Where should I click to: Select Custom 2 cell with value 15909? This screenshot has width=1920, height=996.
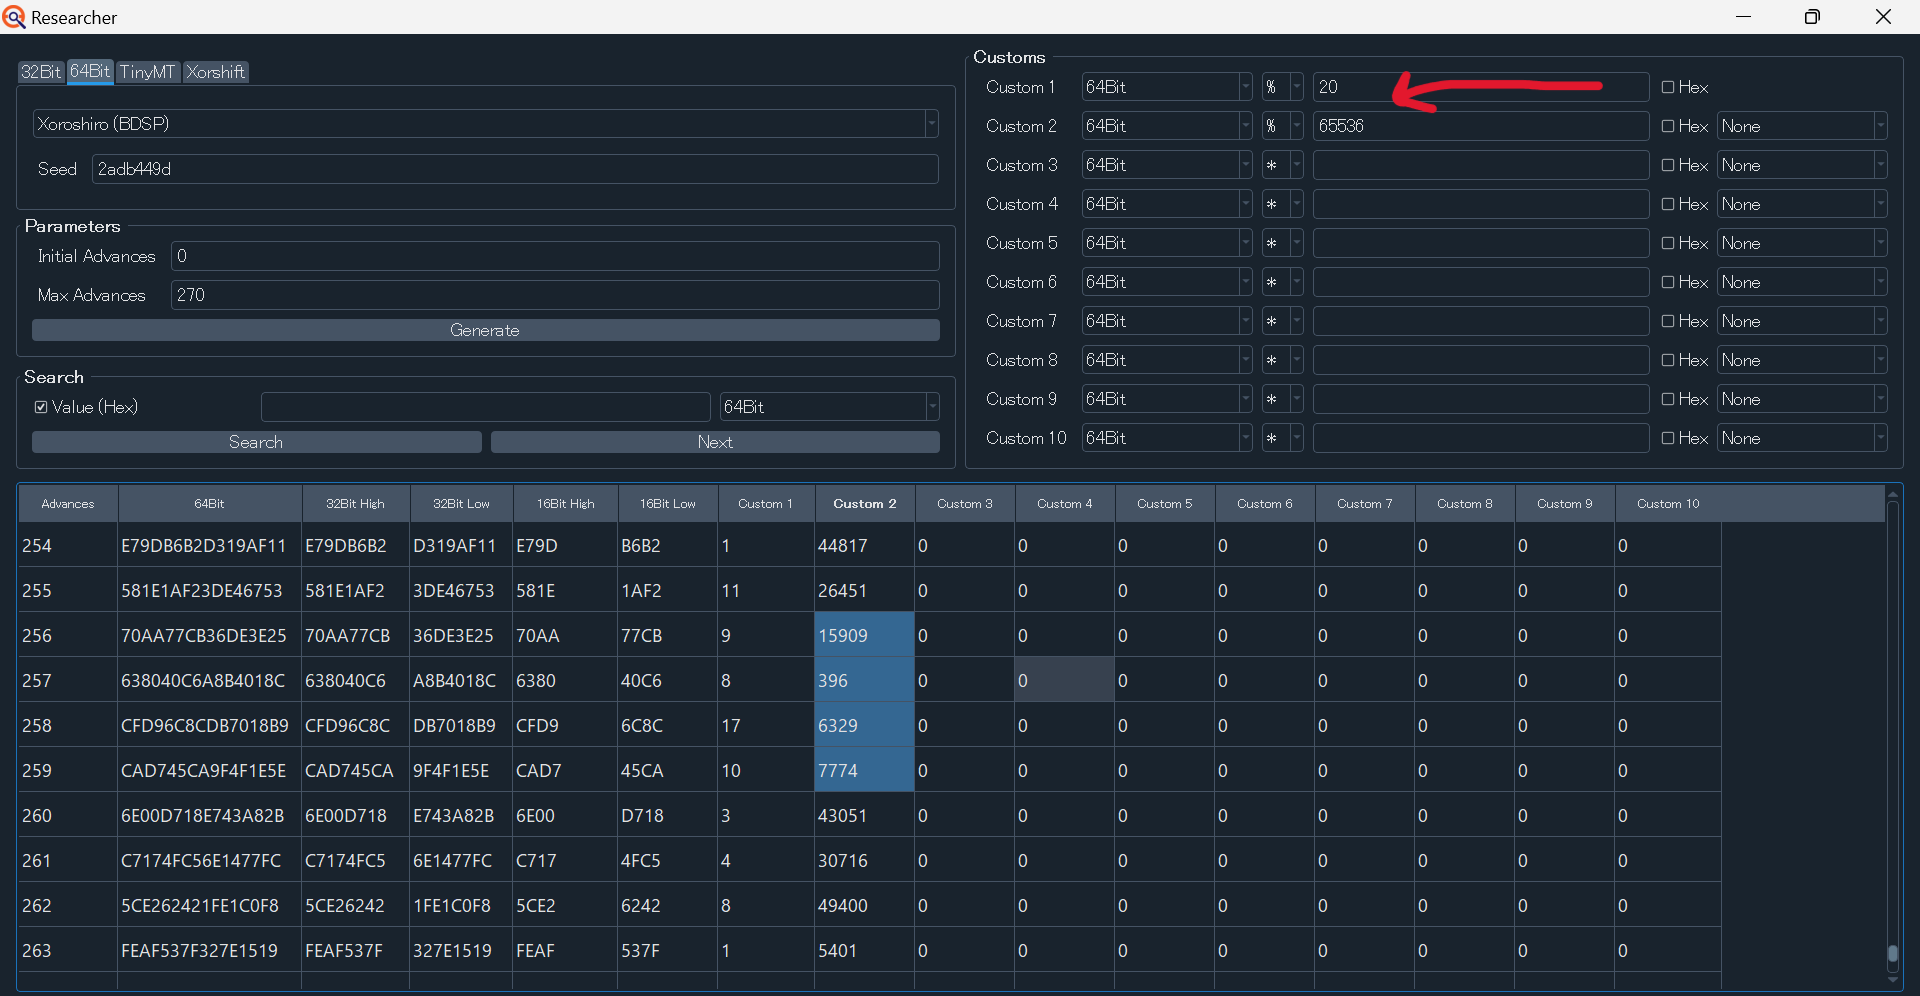865,636
